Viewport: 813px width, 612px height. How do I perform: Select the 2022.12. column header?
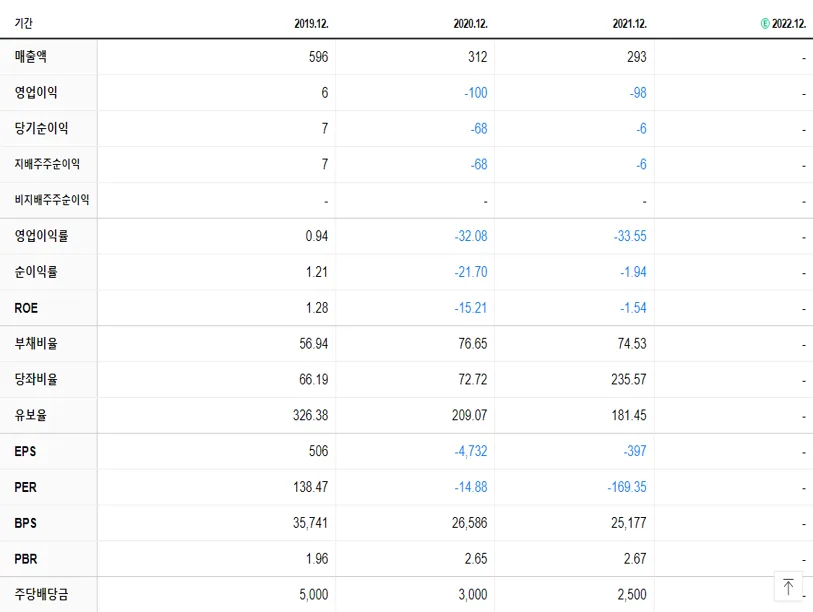click(x=789, y=24)
